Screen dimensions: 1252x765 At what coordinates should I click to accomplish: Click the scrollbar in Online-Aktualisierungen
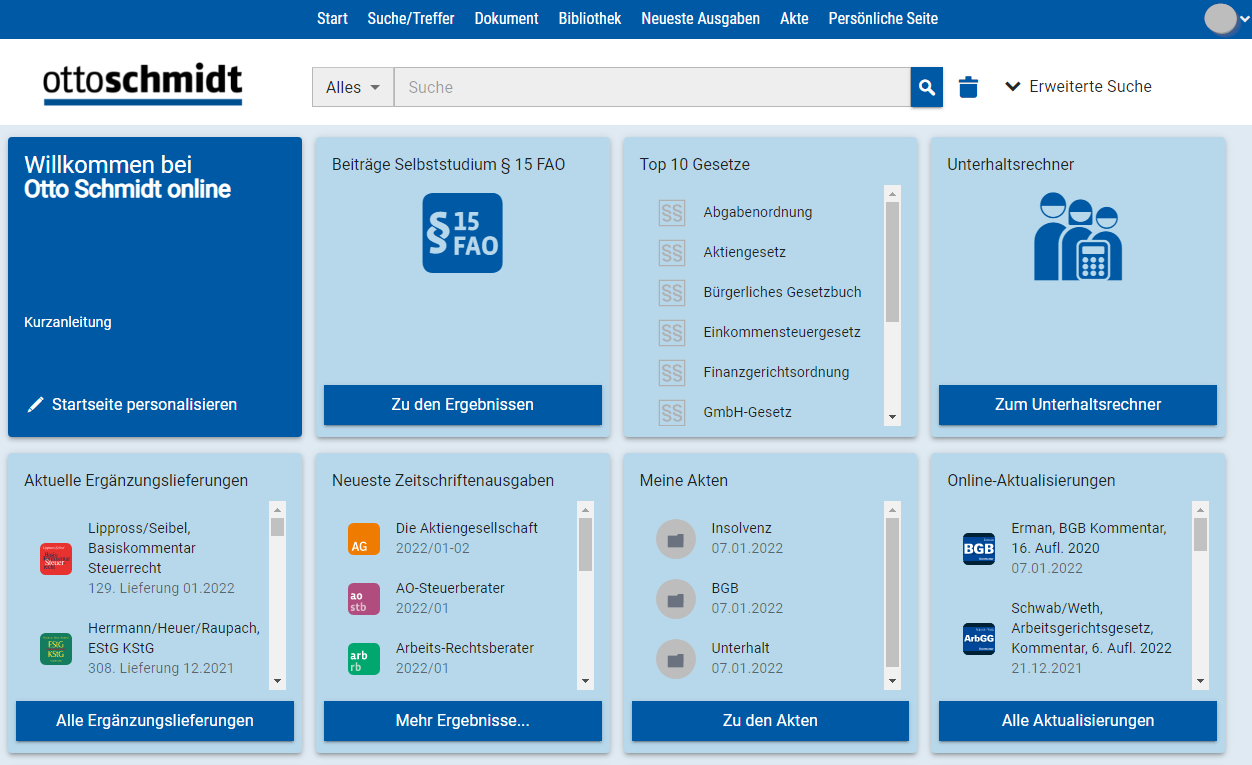point(1200,595)
